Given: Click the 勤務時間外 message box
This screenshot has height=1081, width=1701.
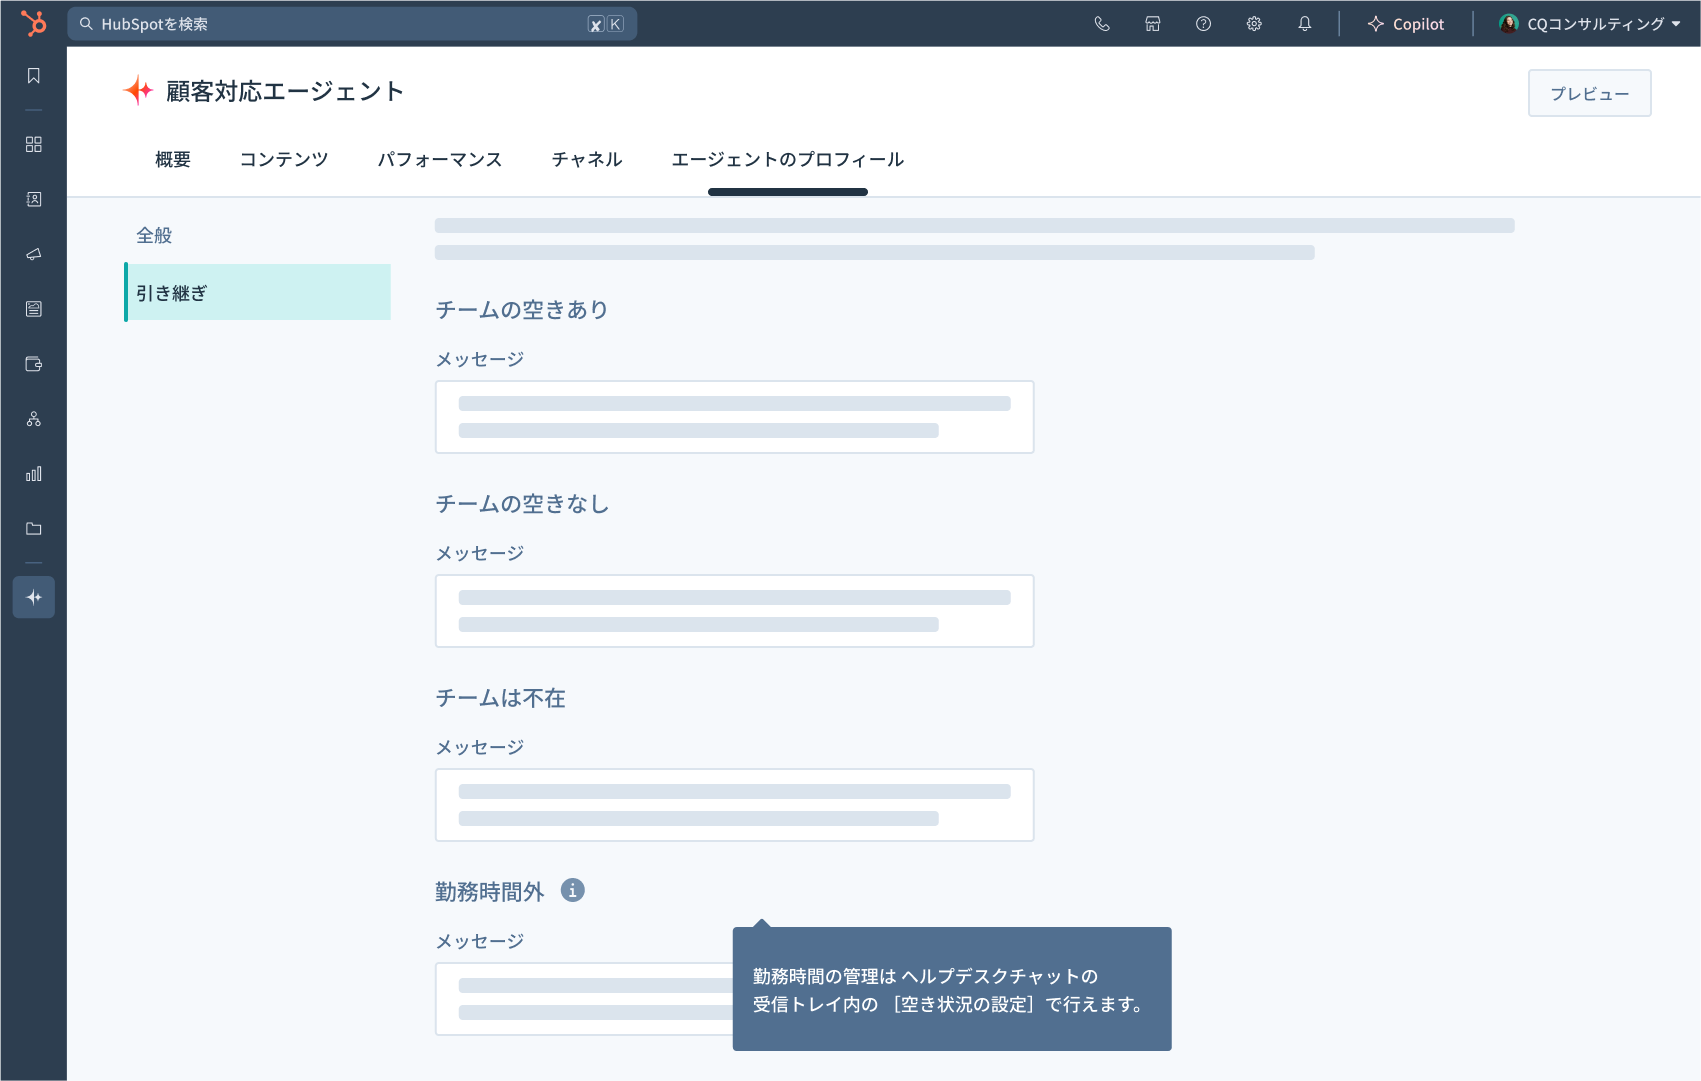Looking at the screenshot, I should [x=584, y=999].
